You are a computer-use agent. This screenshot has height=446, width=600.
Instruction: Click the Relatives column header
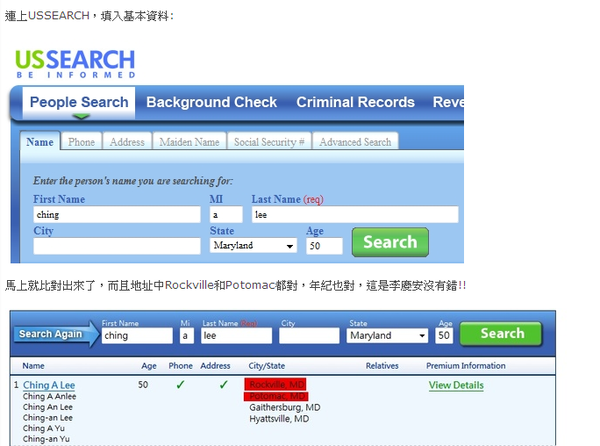(x=382, y=366)
